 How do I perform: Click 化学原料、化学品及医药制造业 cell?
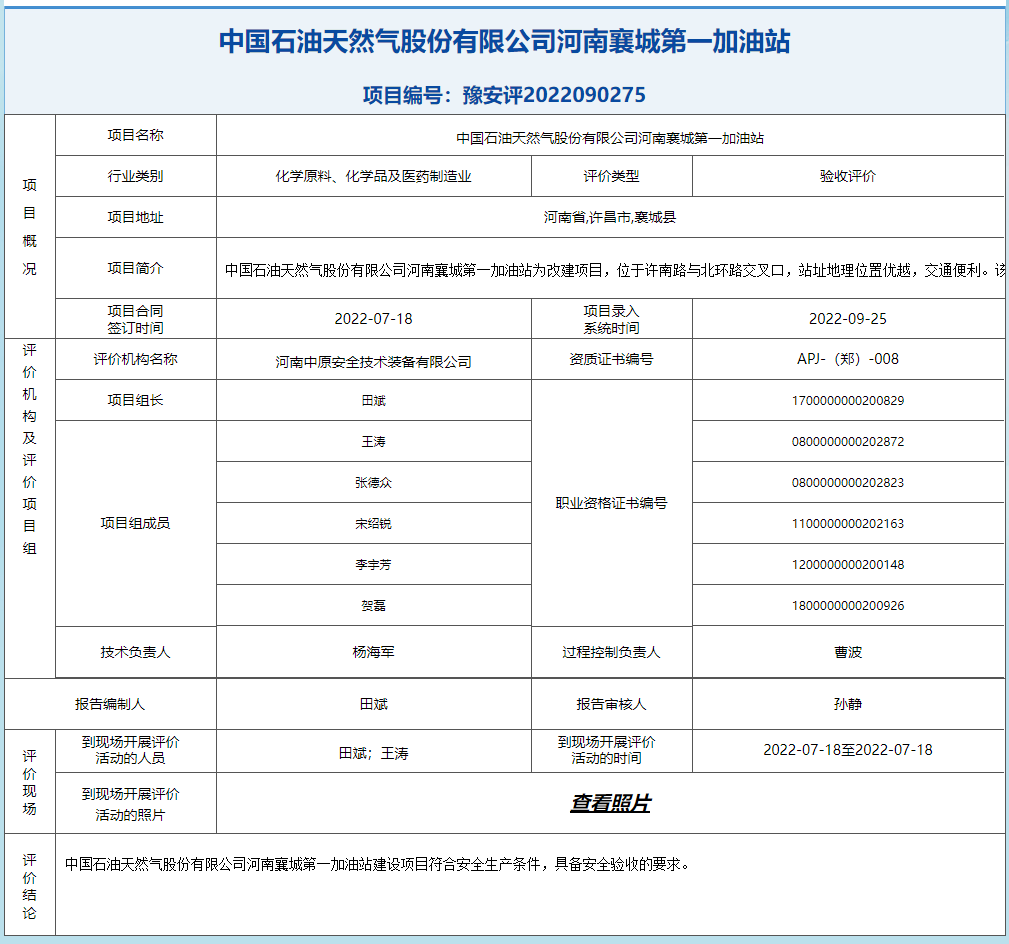point(373,176)
